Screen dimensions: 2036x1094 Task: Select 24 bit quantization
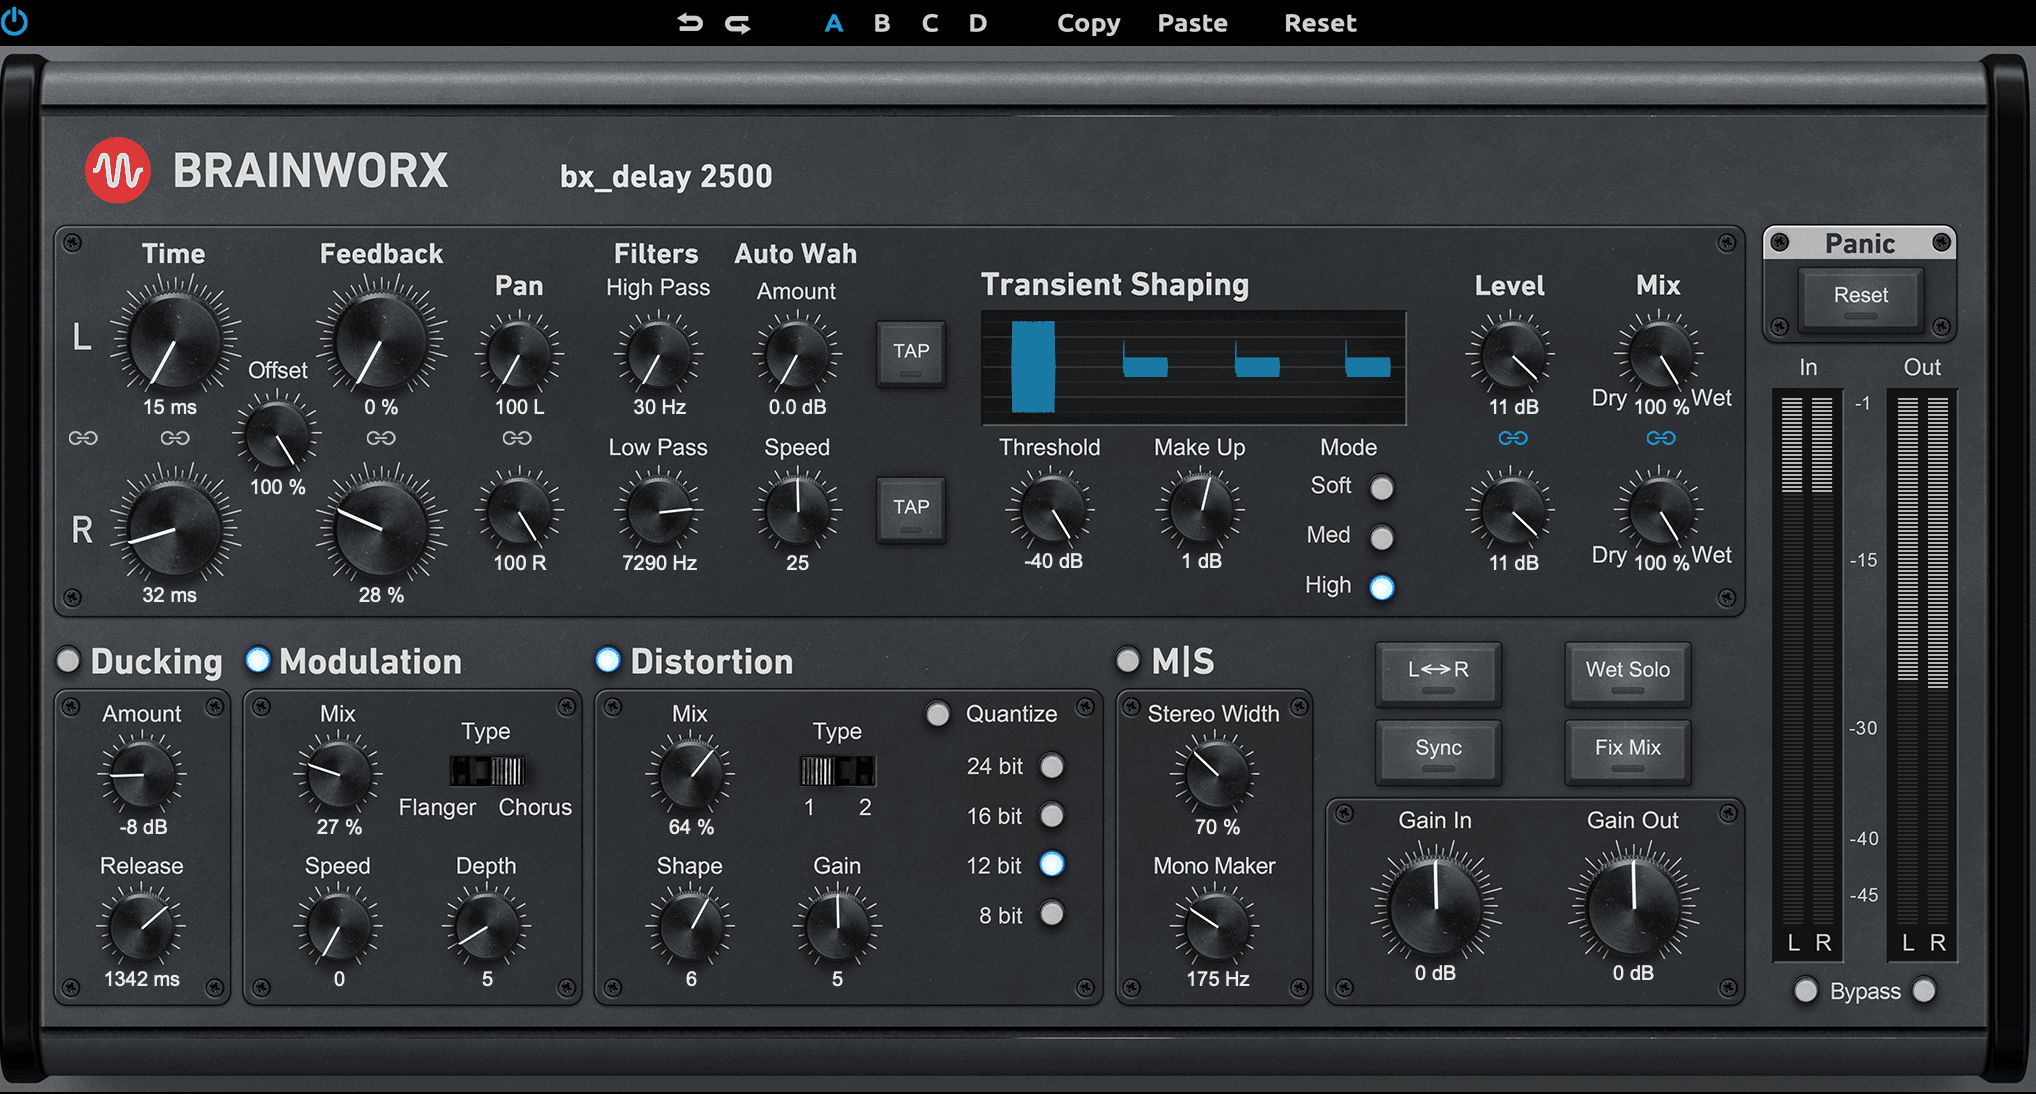pos(1052,766)
